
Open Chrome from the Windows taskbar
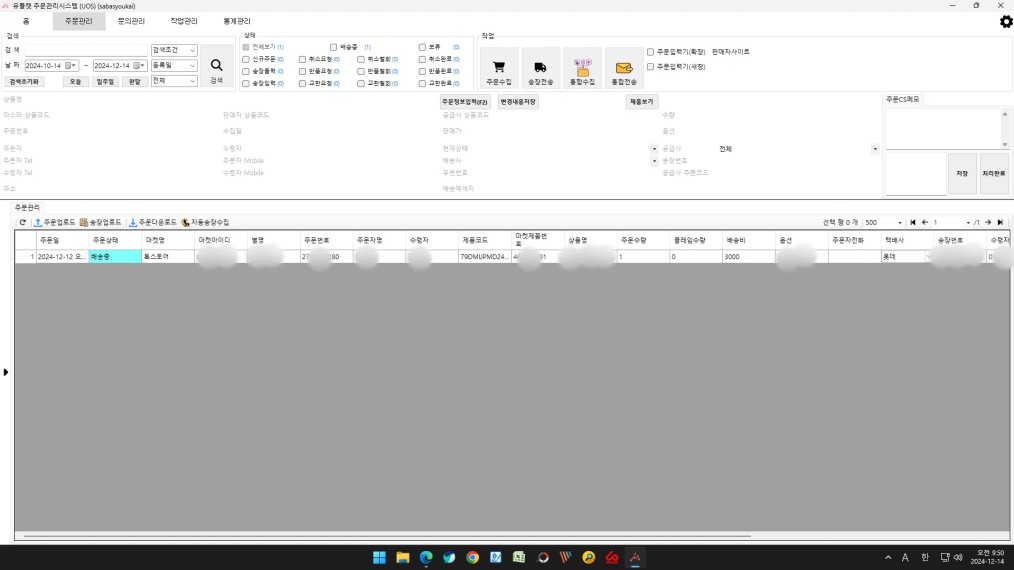472,557
